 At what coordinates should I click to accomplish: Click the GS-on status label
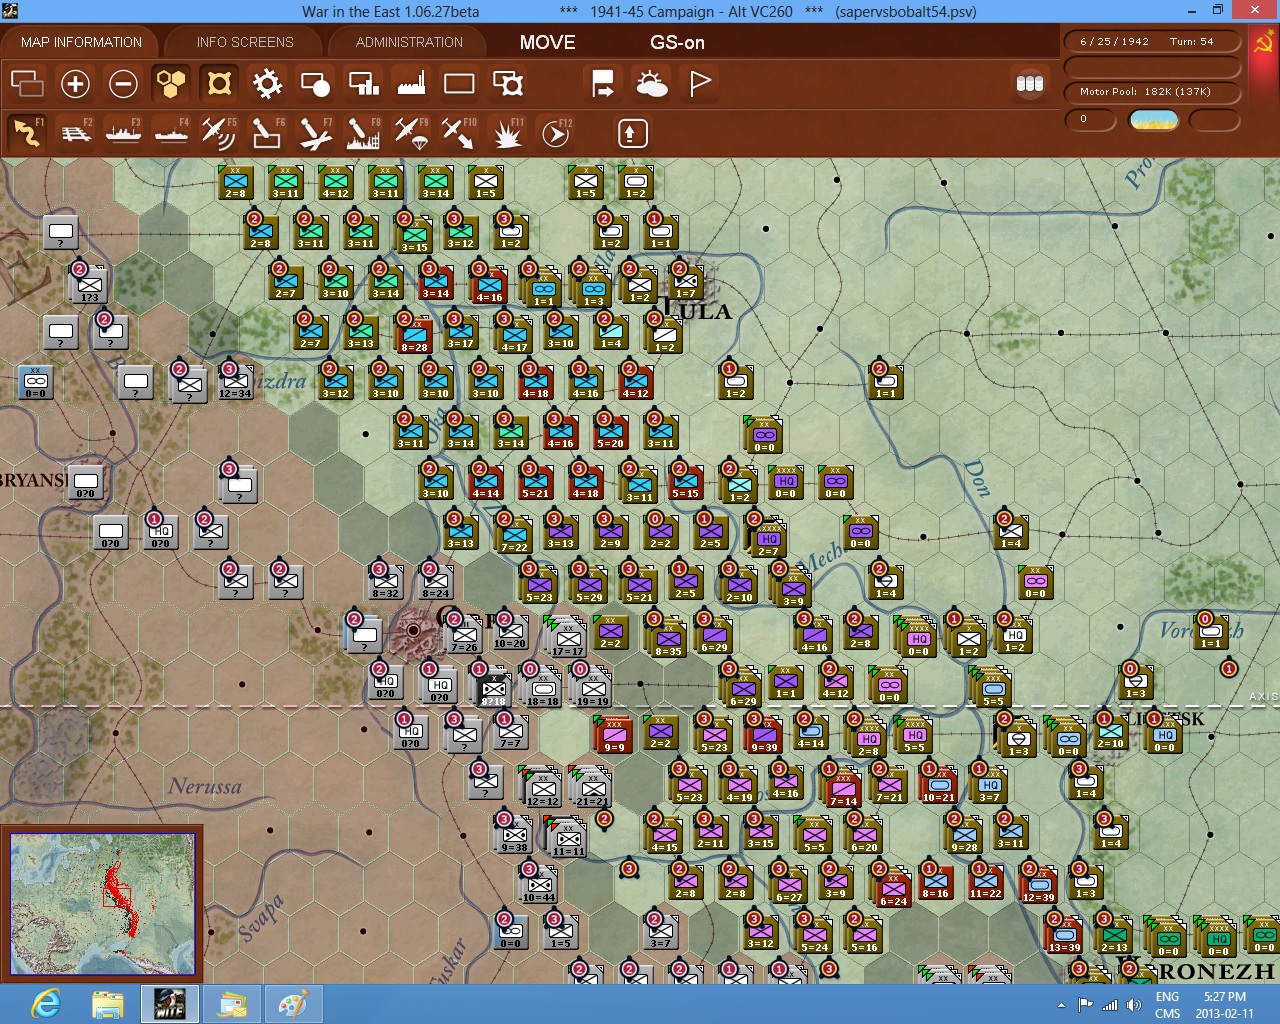[x=677, y=42]
